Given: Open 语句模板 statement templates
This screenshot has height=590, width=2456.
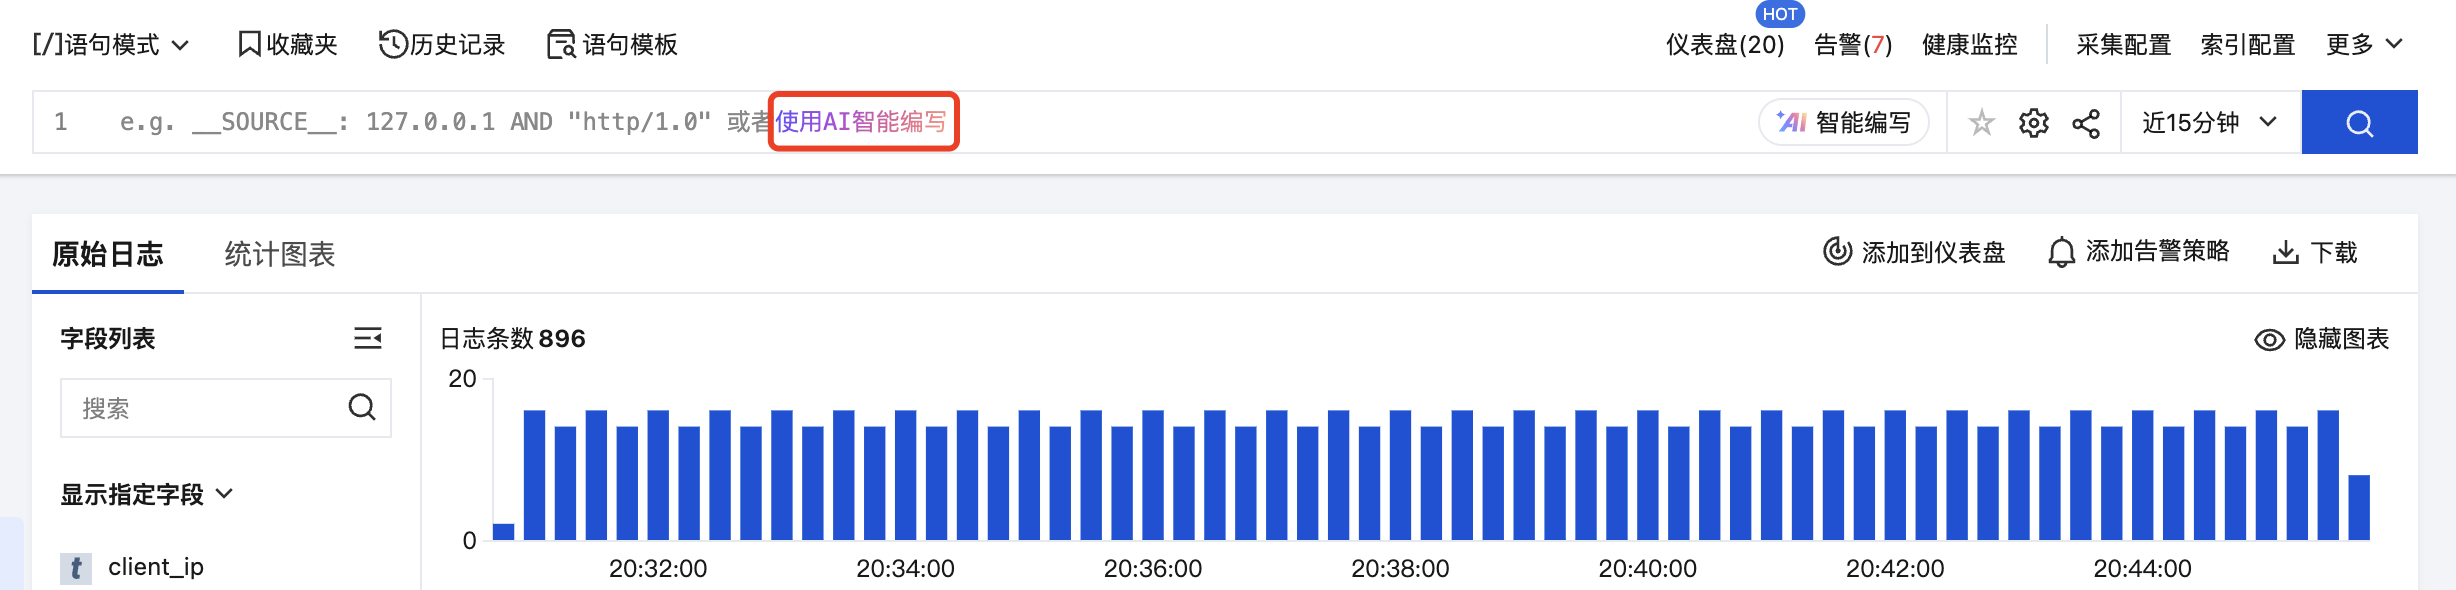Looking at the screenshot, I should [612, 45].
